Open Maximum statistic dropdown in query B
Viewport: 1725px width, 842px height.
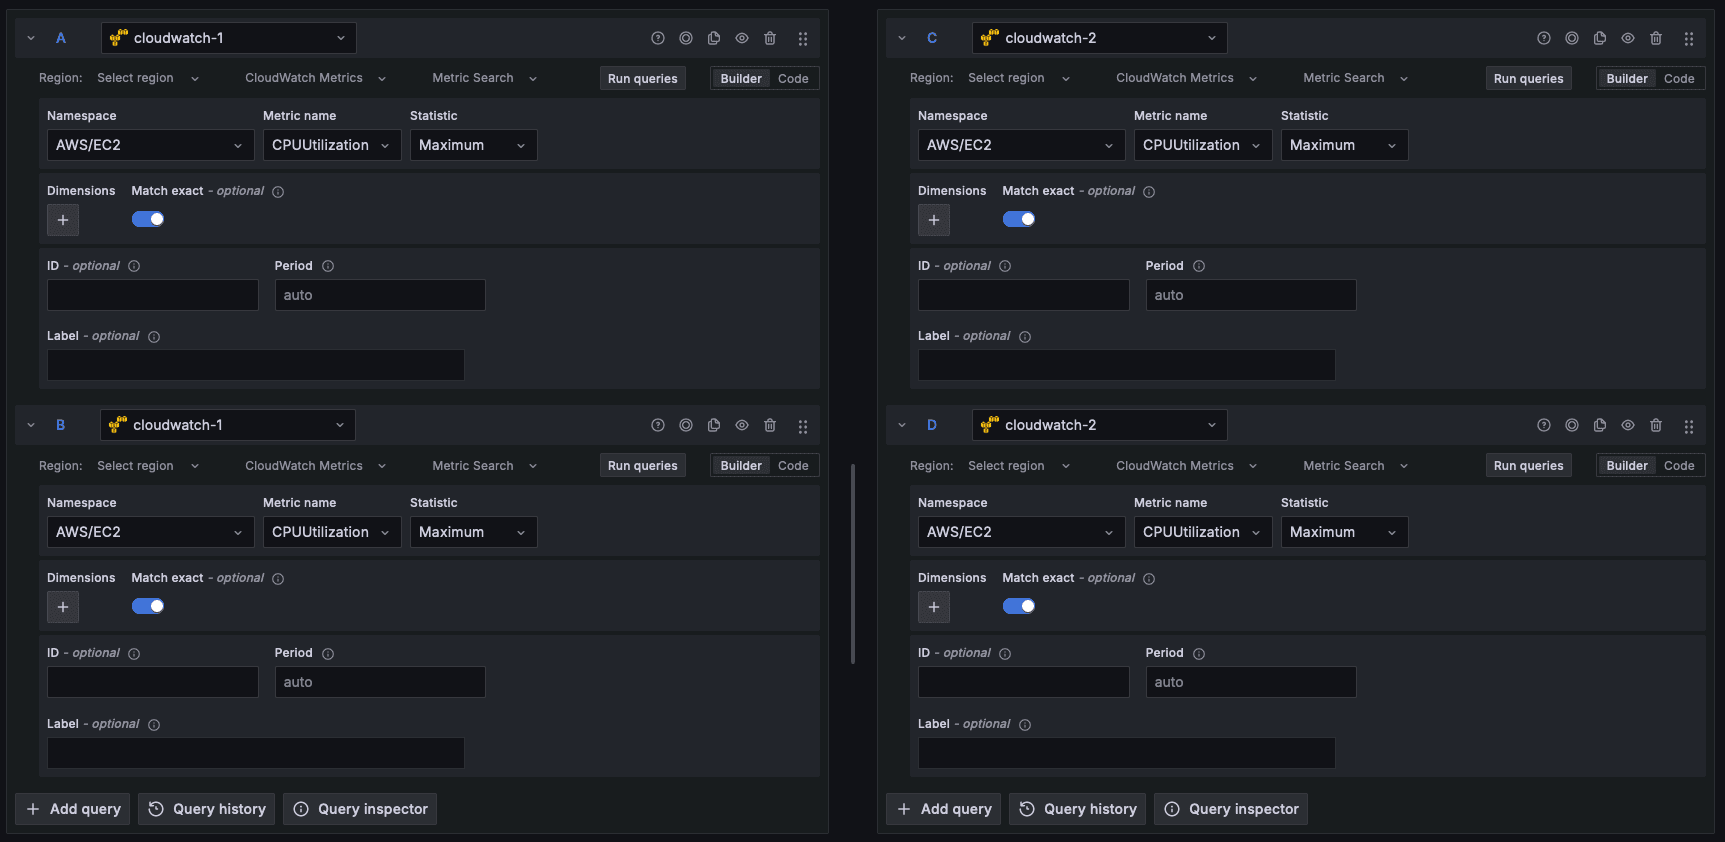pyautogui.click(x=473, y=532)
